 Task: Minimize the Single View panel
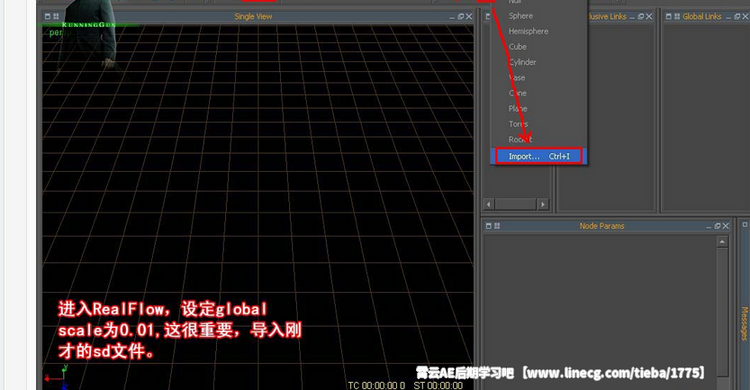pyautogui.click(x=452, y=17)
